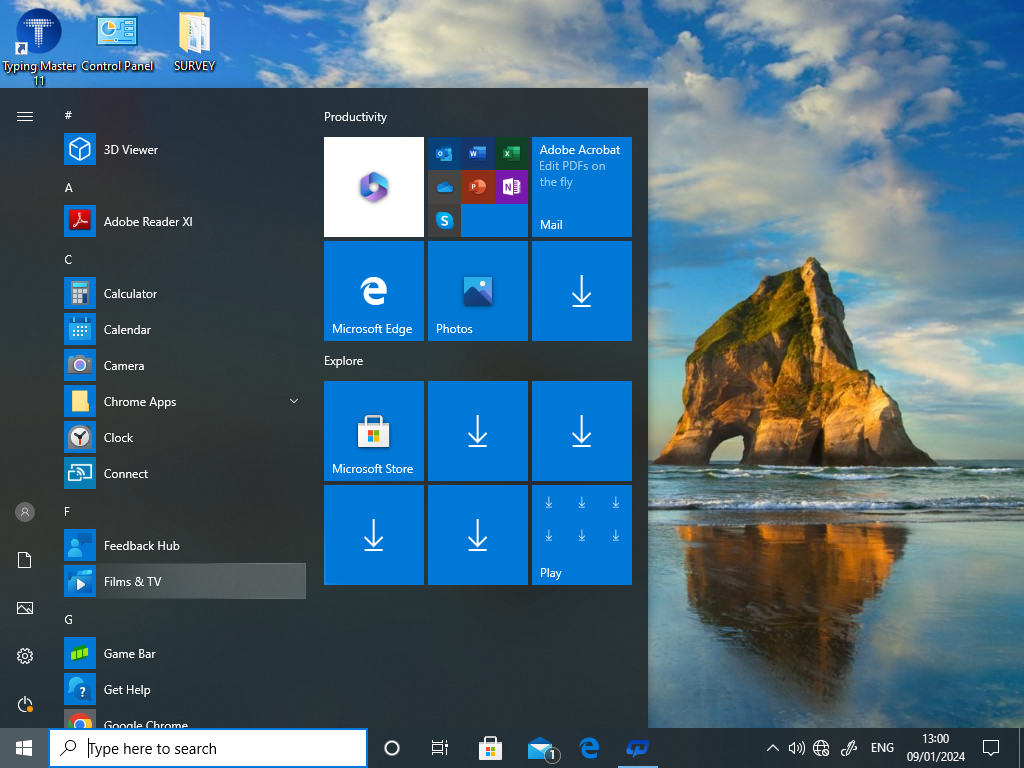Click the Productivity group heading
This screenshot has width=1024, height=768.
point(356,117)
